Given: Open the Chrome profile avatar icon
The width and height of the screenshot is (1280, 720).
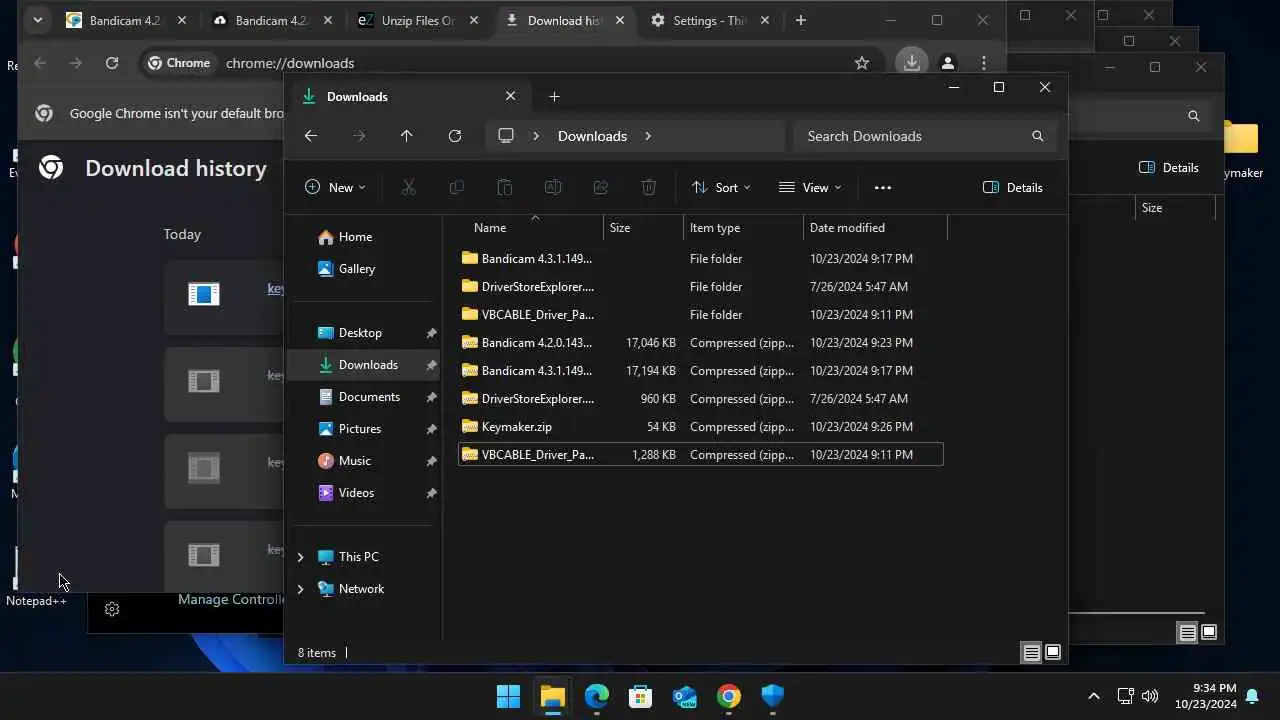Looking at the screenshot, I should click(x=948, y=63).
